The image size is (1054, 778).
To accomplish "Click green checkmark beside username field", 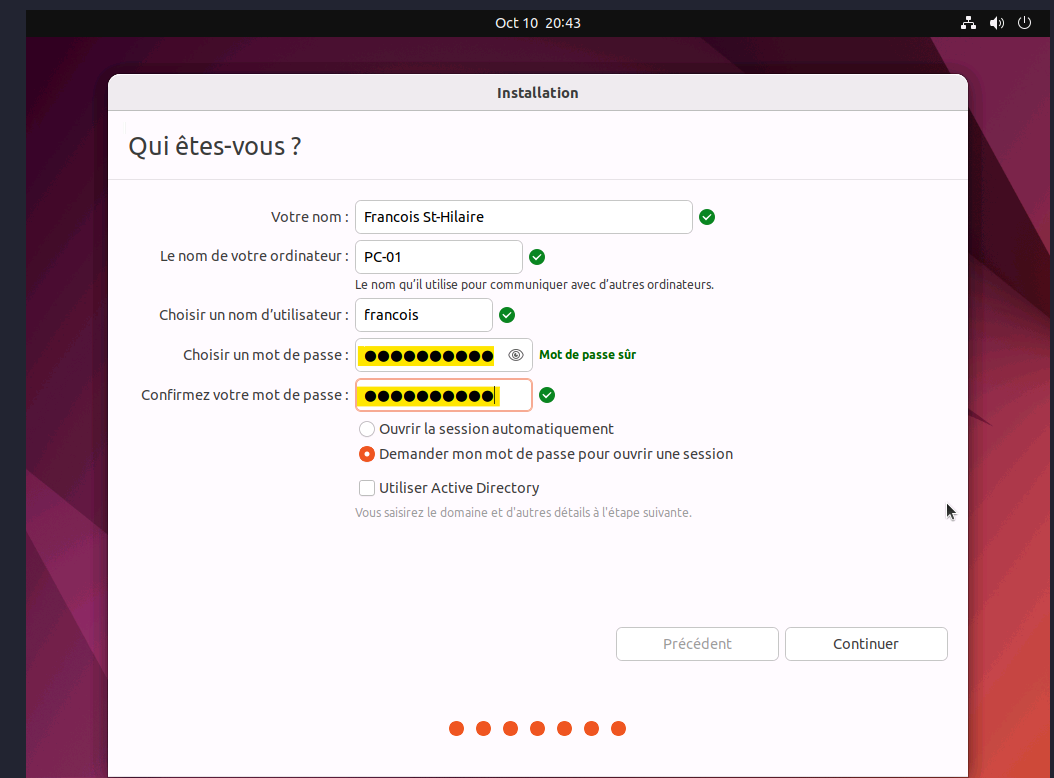I will click(x=507, y=315).
